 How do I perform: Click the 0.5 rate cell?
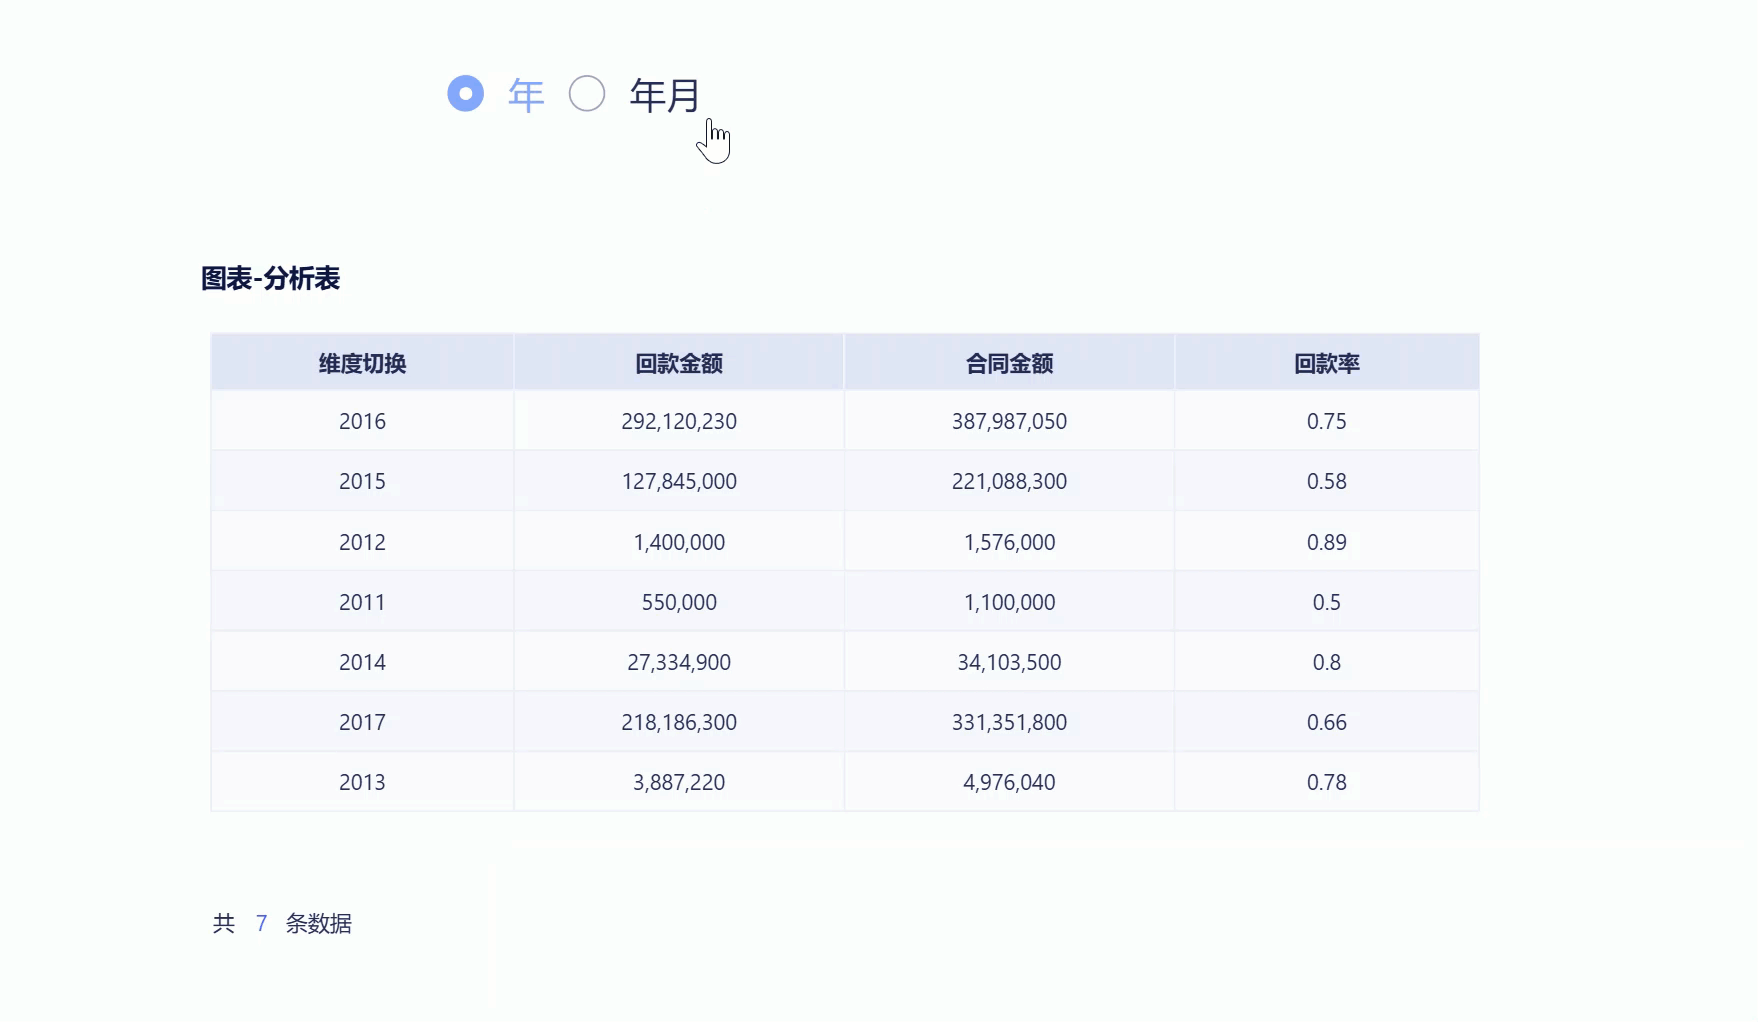pyautogui.click(x=1327, y=602)
